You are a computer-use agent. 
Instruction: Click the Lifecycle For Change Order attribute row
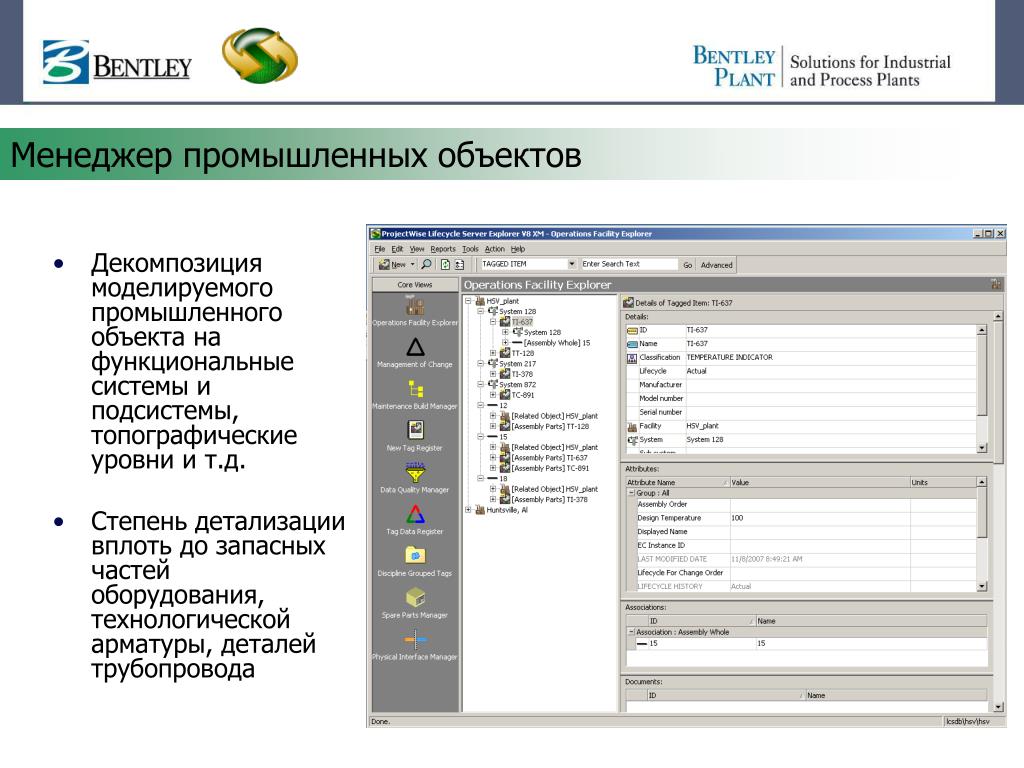coord(807,573)
